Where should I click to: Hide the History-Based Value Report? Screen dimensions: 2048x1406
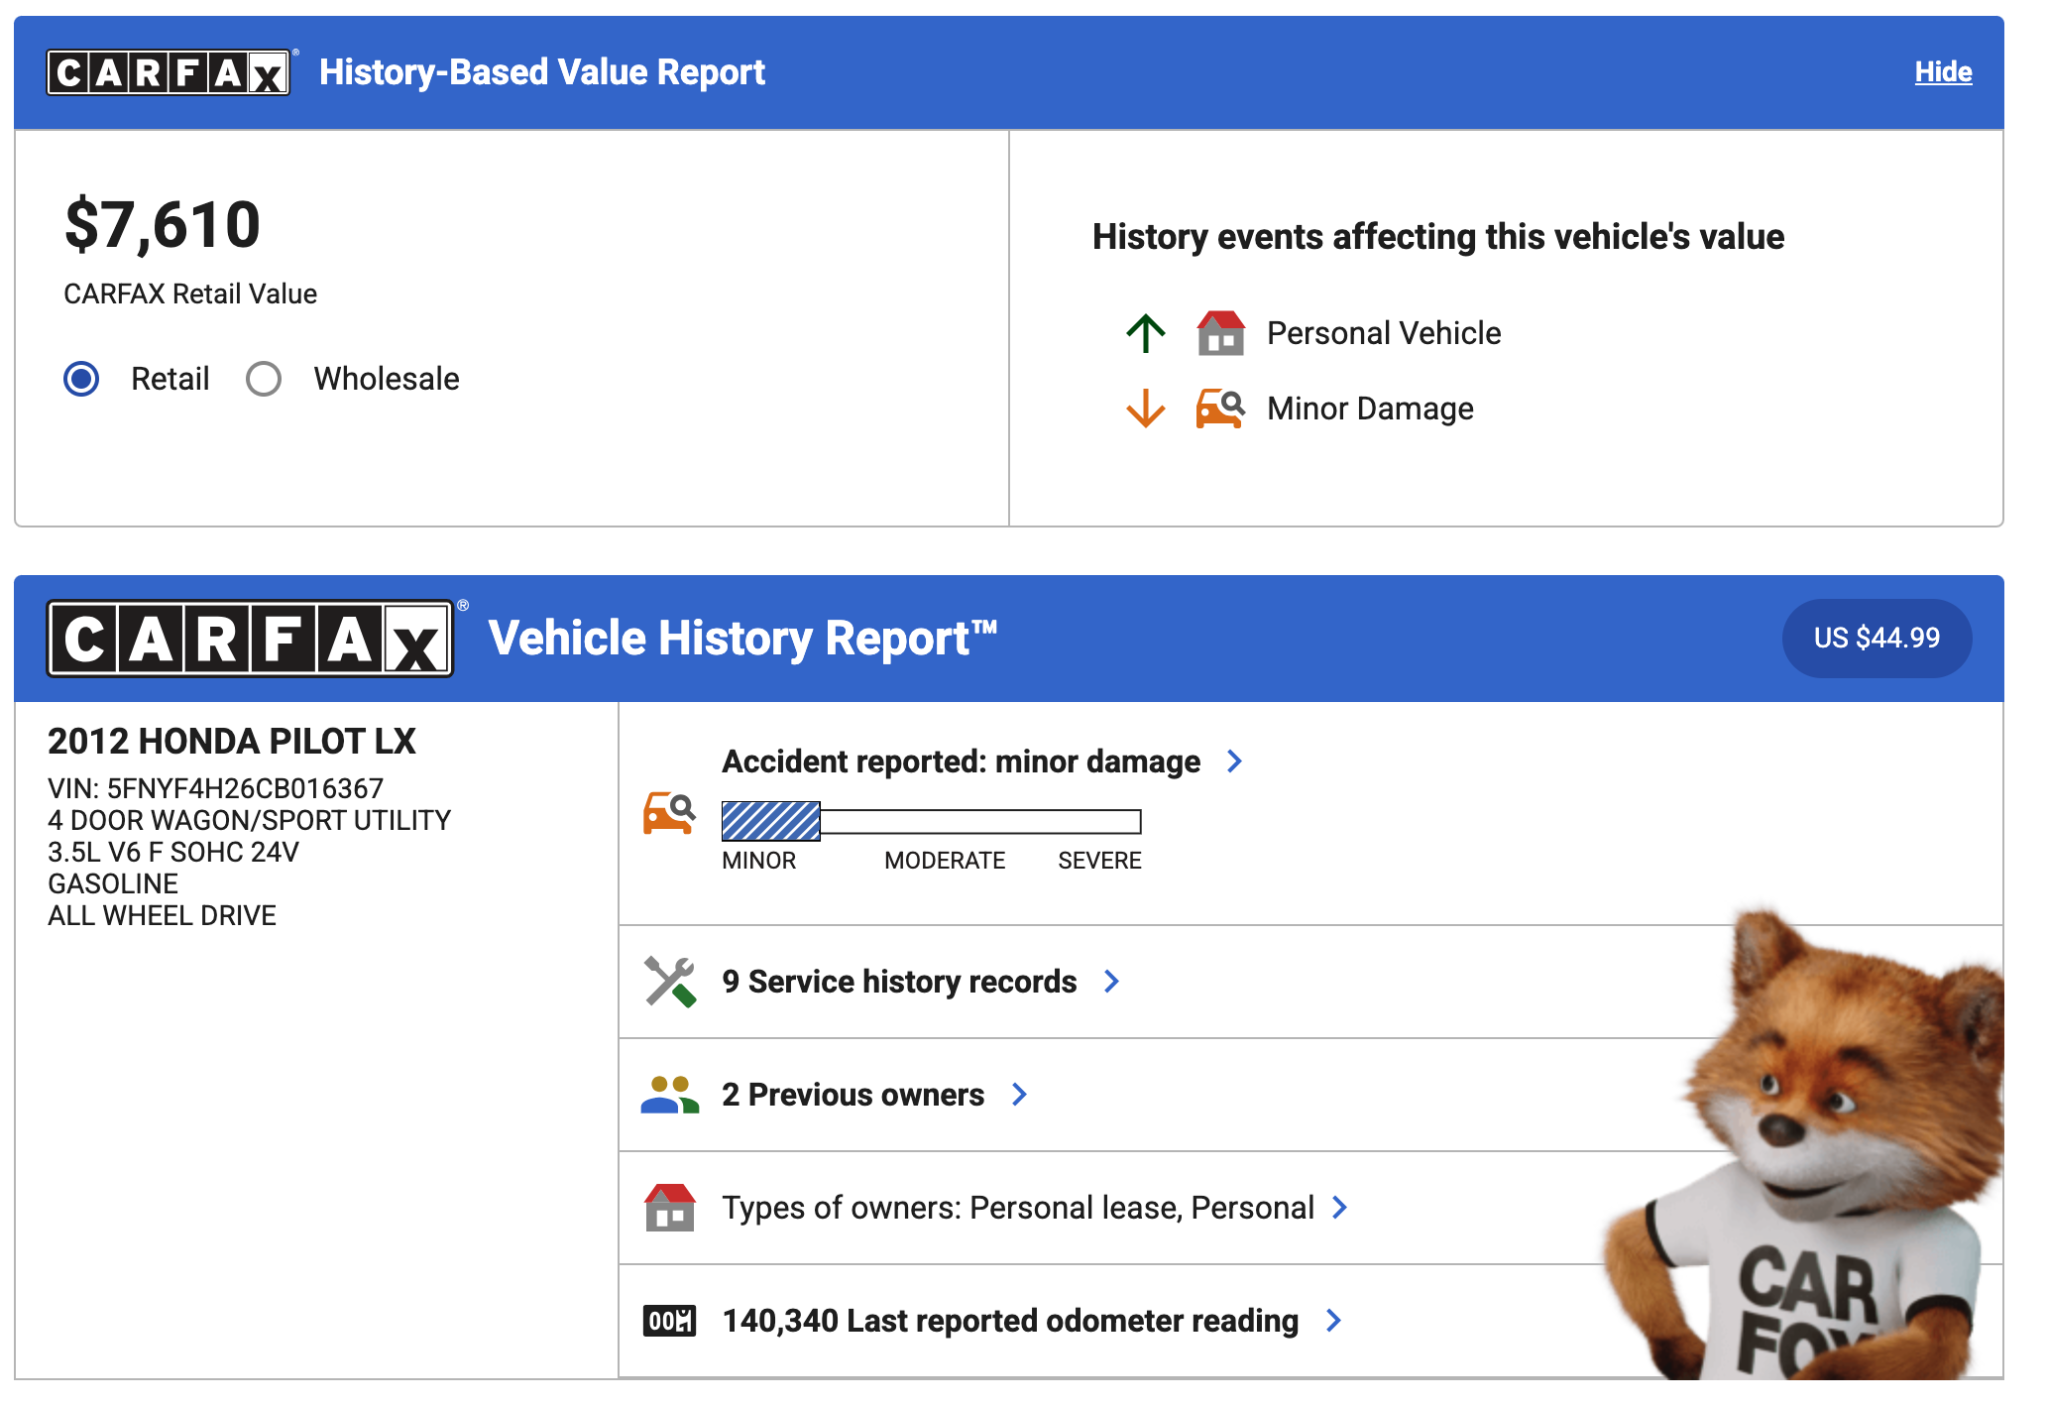tap(1942, 72)
